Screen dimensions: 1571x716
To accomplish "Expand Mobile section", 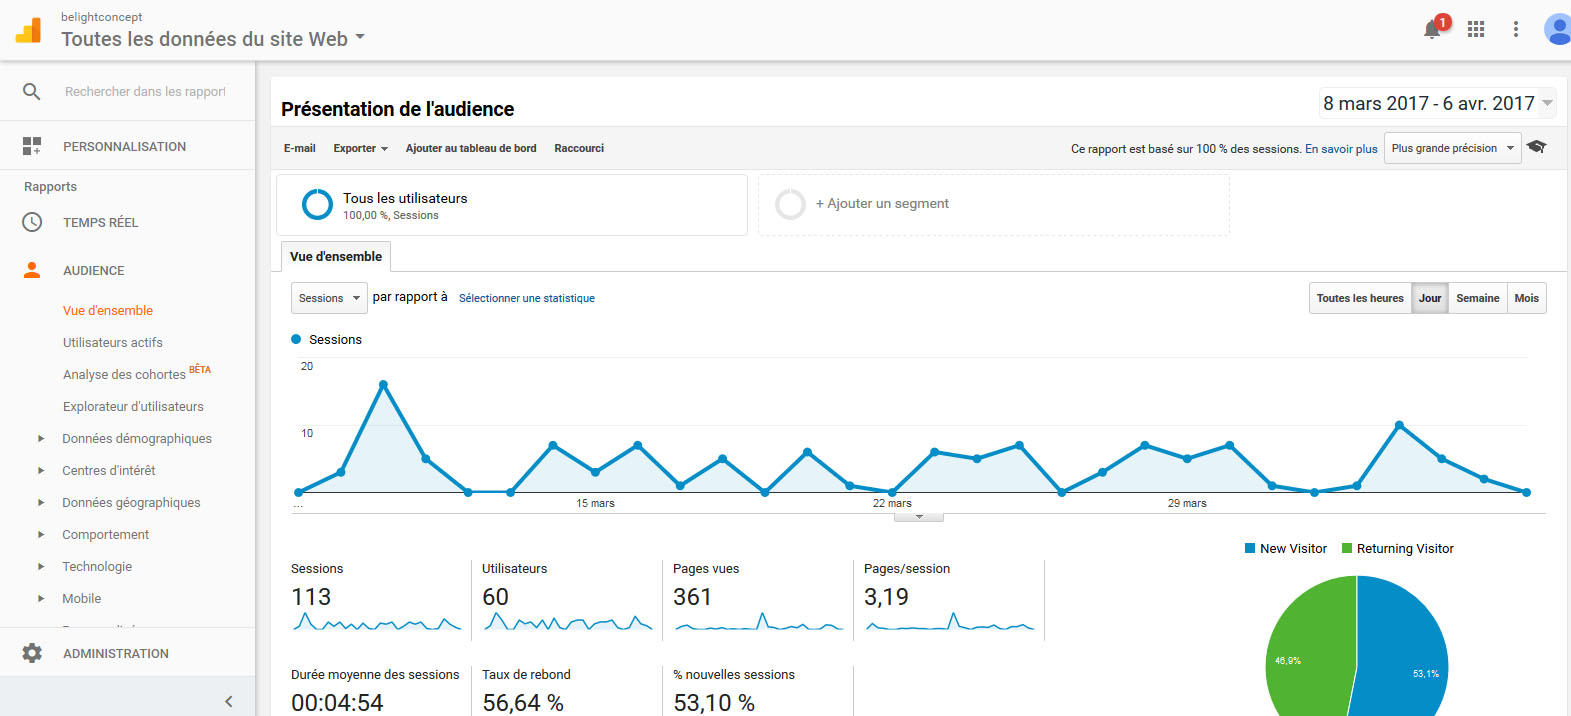I will point(41,598).
